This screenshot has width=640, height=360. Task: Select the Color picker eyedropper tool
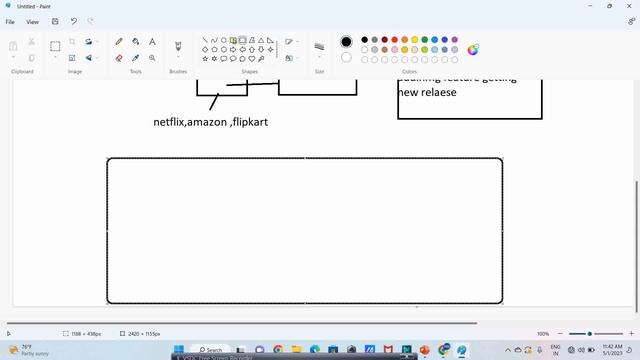point(136,58)
